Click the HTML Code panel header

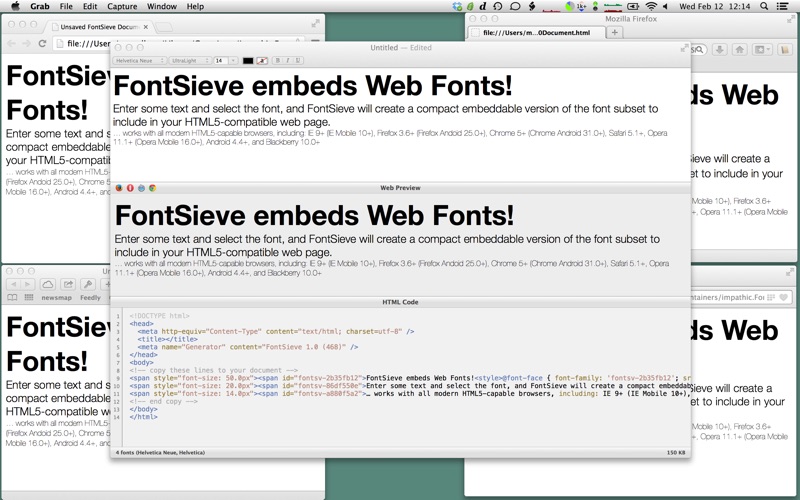click(x=401, y=302)
